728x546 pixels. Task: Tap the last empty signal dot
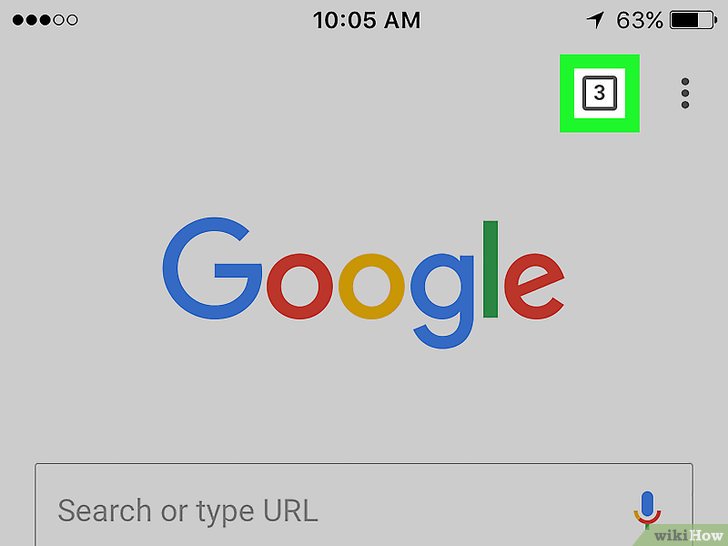[72, 20]
